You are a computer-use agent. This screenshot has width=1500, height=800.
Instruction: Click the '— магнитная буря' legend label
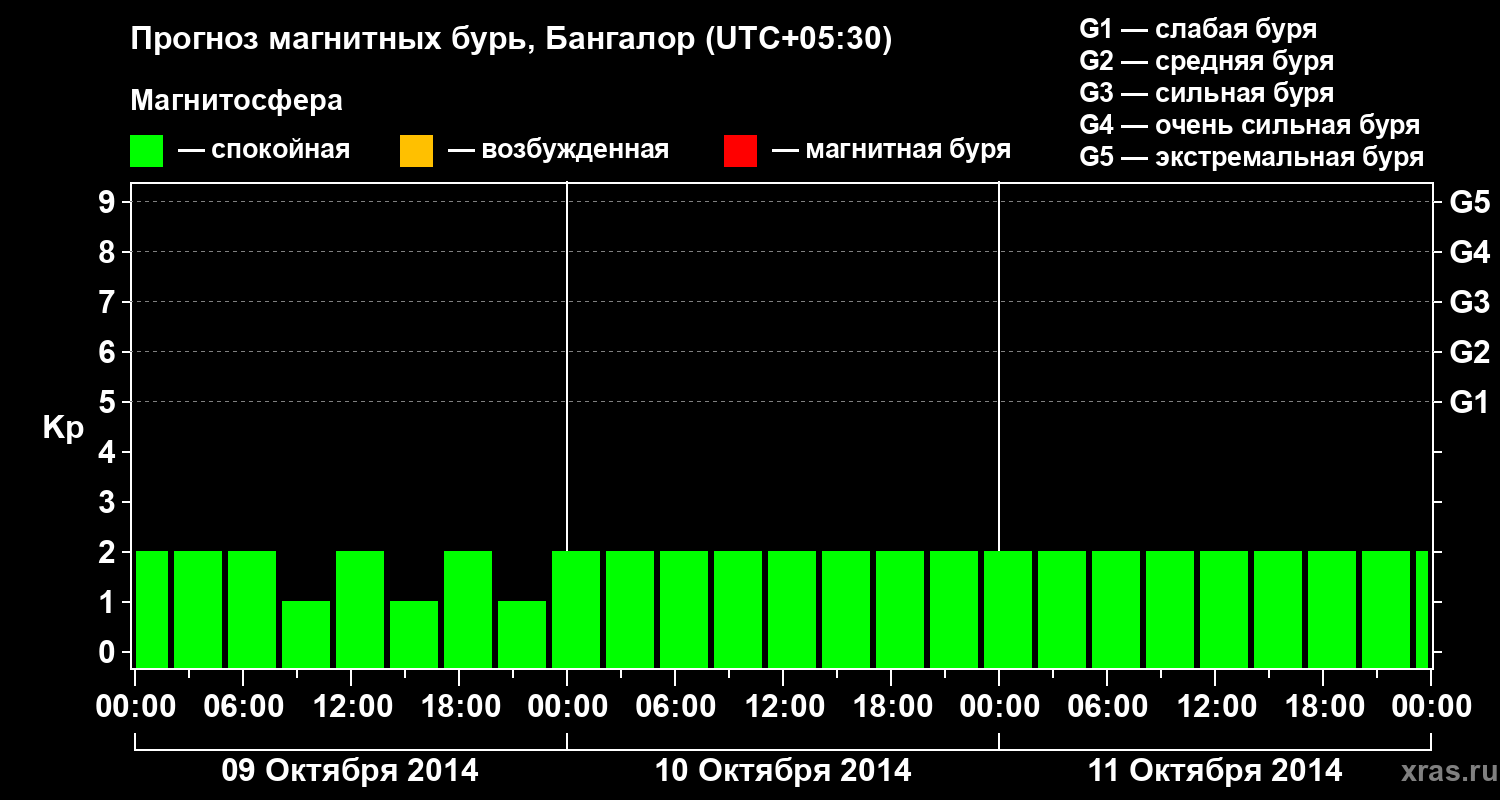point(891,150)
